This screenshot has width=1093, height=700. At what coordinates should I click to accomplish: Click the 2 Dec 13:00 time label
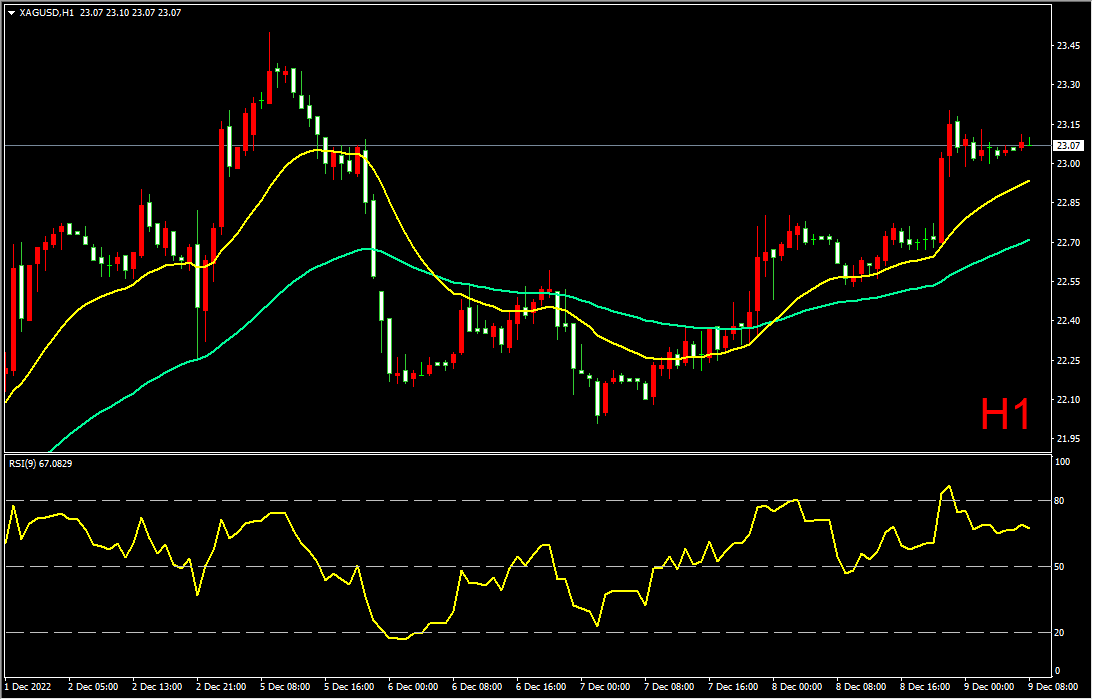point(157,687)
